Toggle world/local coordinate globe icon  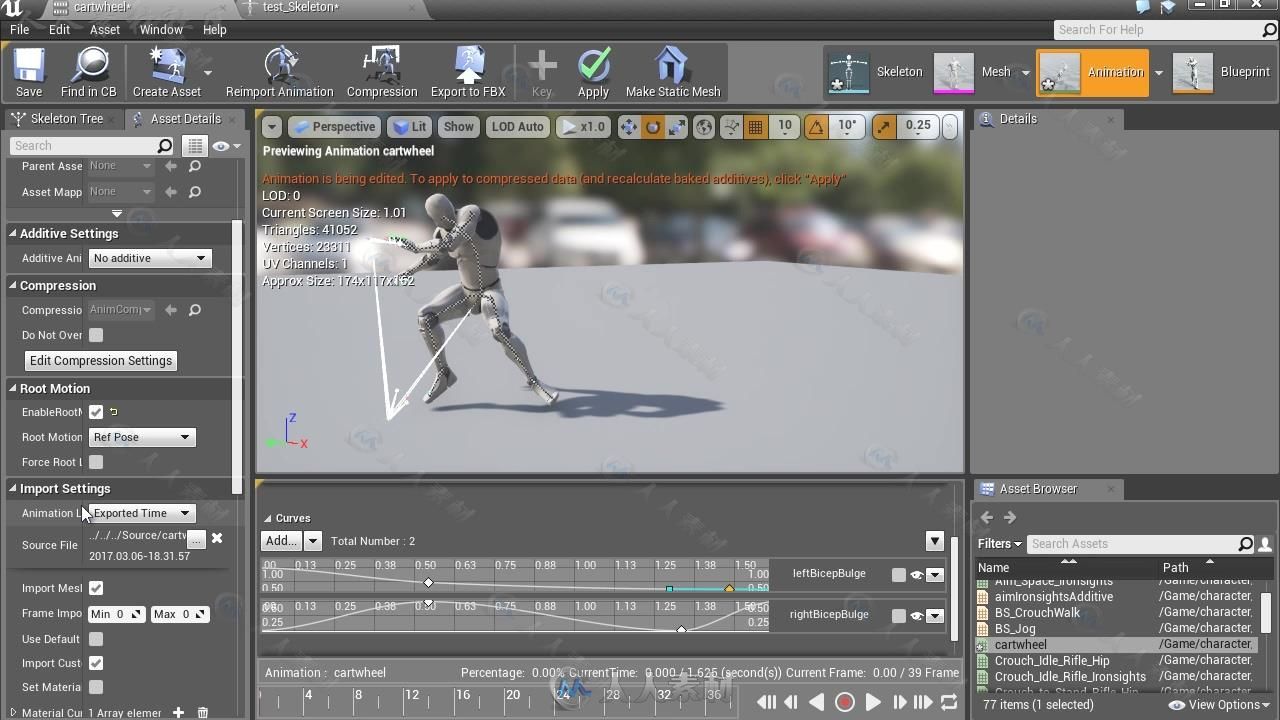click(704, 127)
